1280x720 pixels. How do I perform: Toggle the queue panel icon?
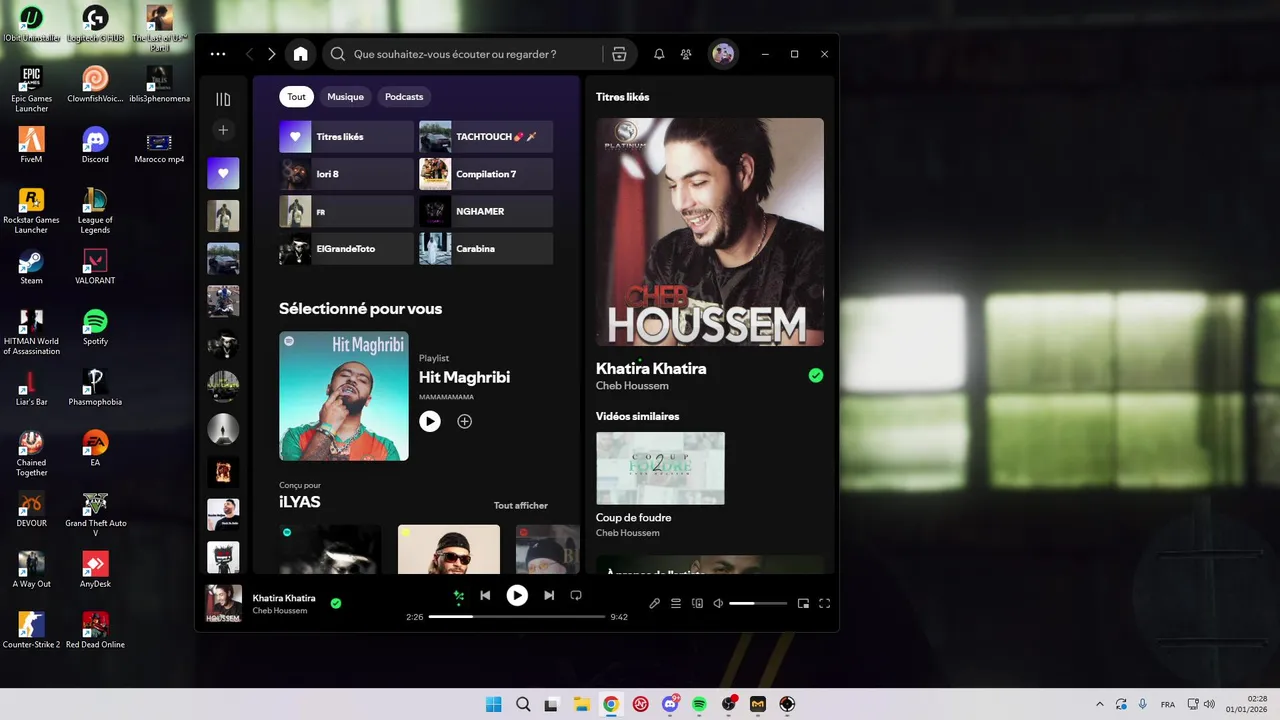coord(676,603)
